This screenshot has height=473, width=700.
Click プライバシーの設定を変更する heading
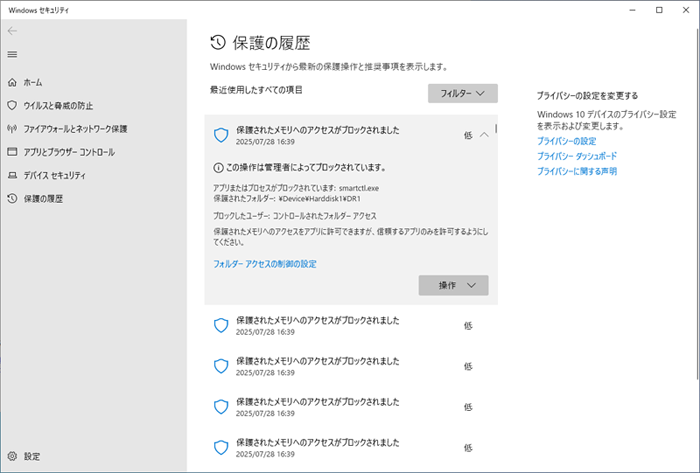(x=587, y=95)
